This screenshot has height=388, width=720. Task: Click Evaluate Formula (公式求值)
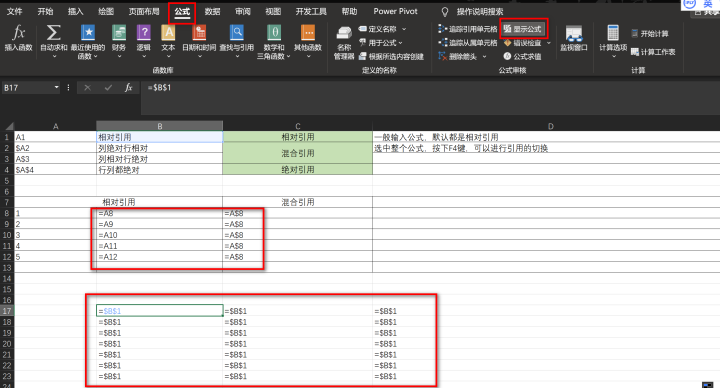523,56
